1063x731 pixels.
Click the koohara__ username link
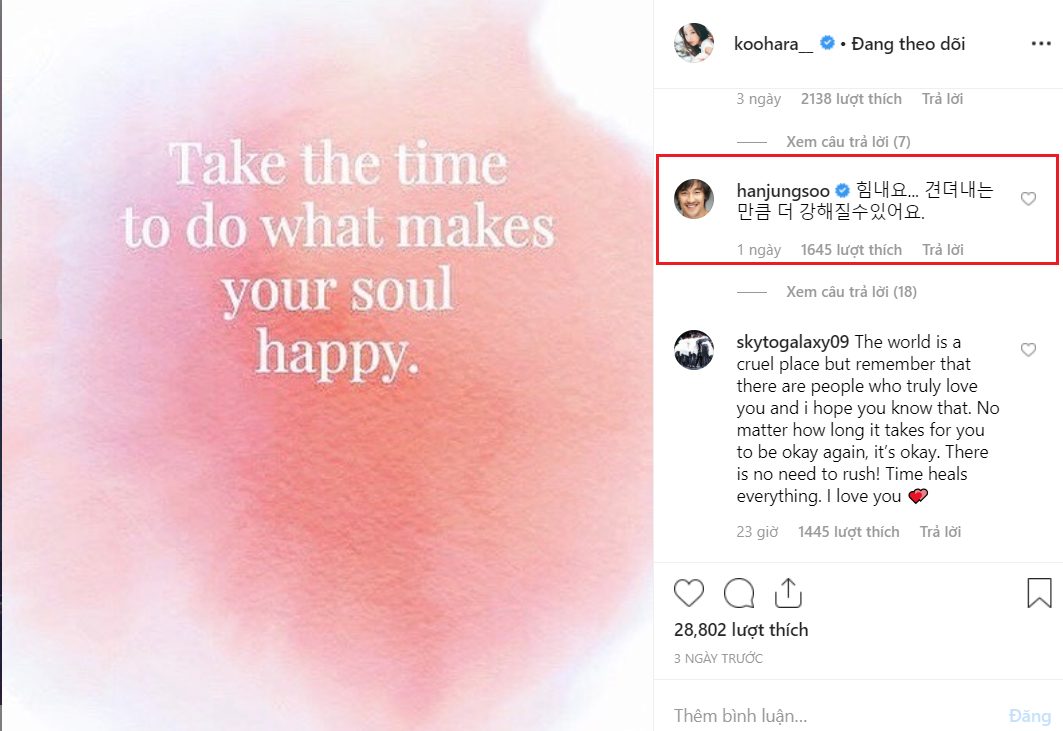(773, 44)
